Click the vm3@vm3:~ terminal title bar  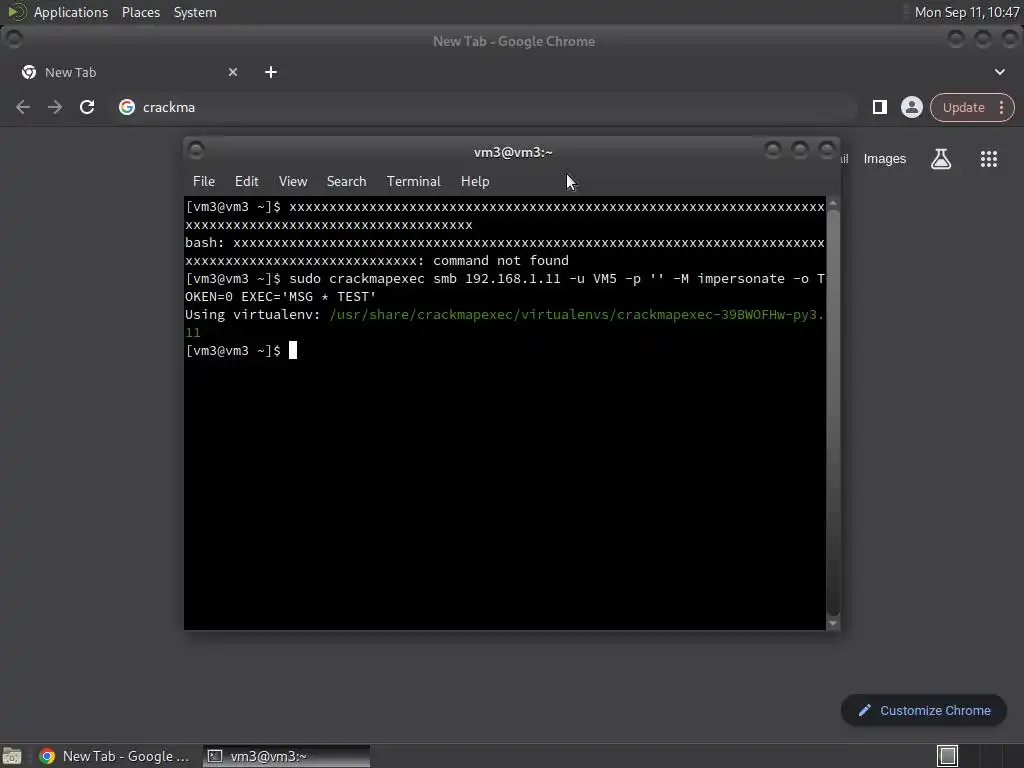coord(513,152)
